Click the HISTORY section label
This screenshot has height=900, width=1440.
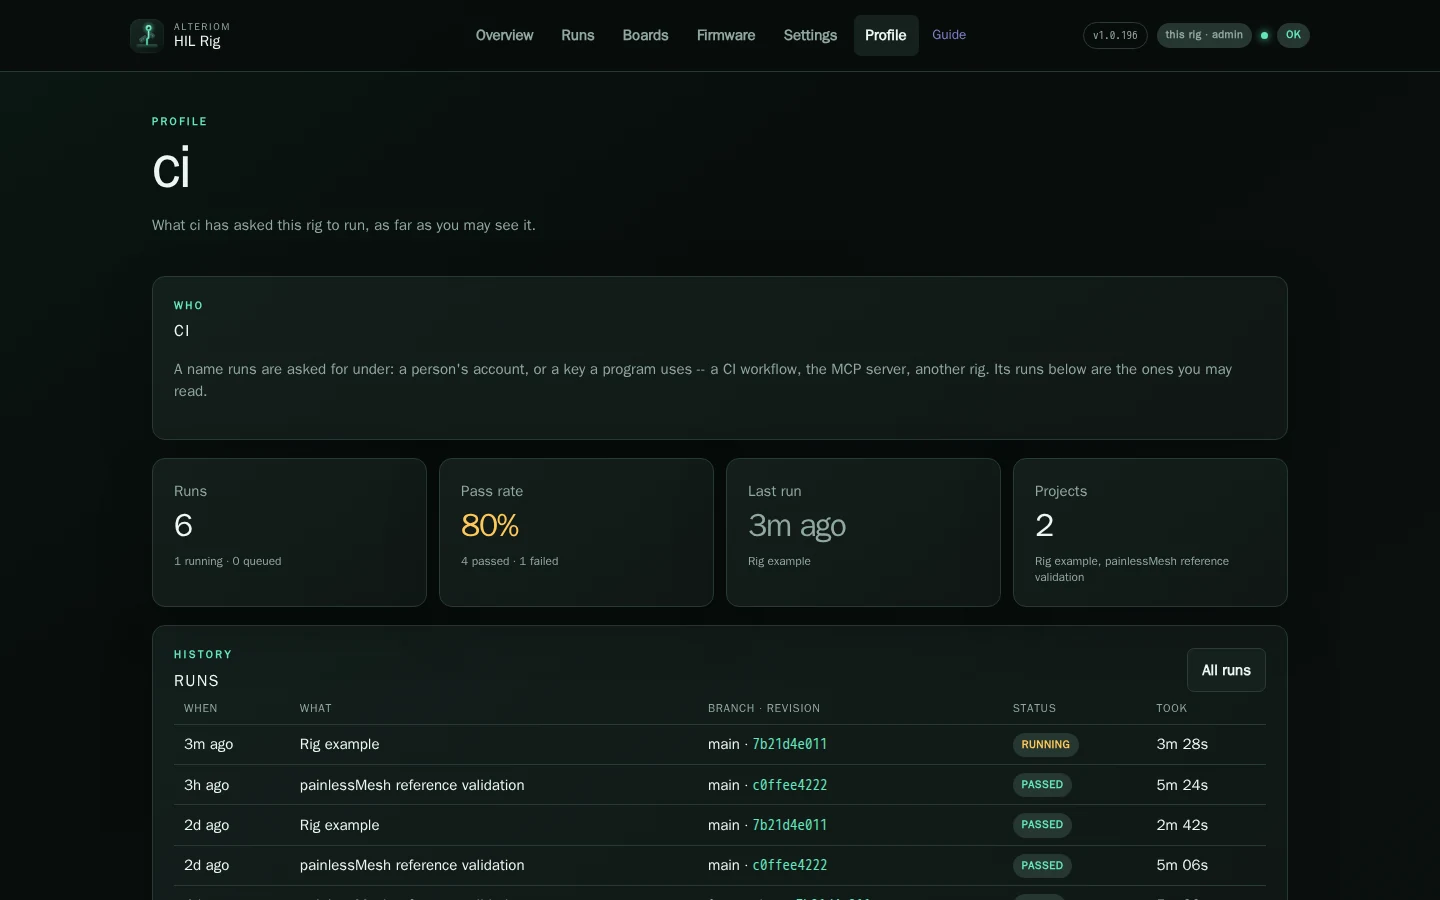pyautogui.click(x=203, y=655)
